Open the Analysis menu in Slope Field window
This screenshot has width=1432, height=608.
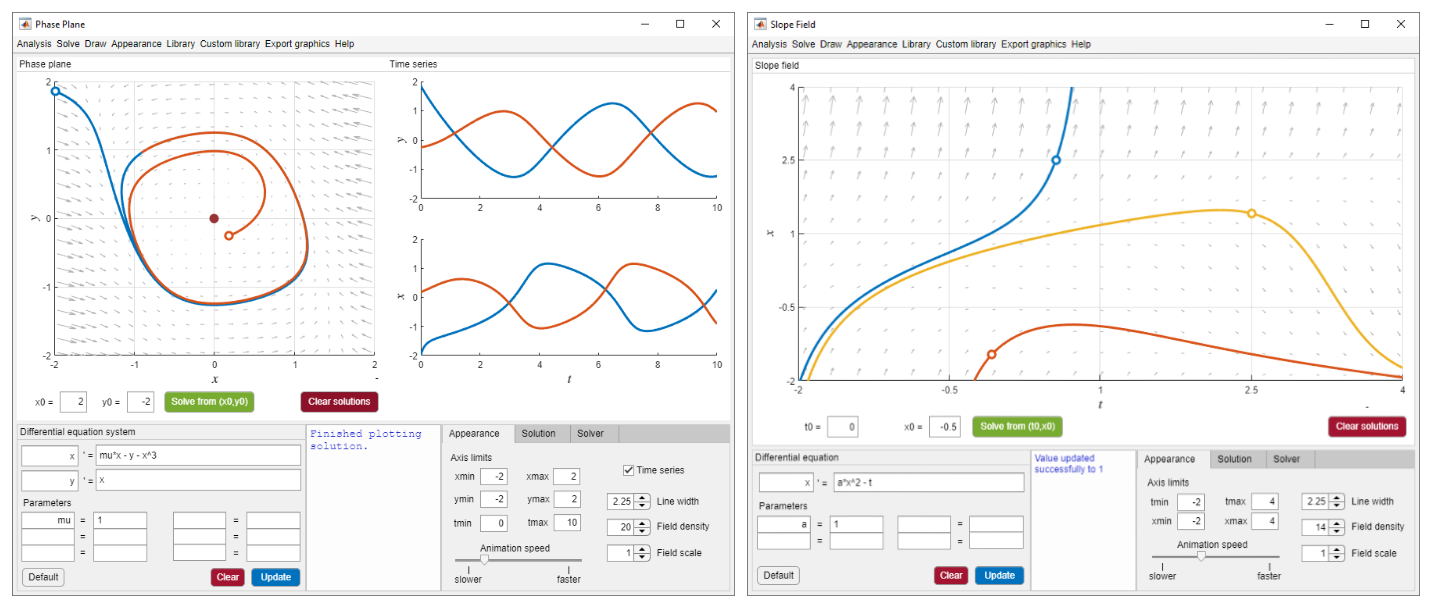[769, 44]
